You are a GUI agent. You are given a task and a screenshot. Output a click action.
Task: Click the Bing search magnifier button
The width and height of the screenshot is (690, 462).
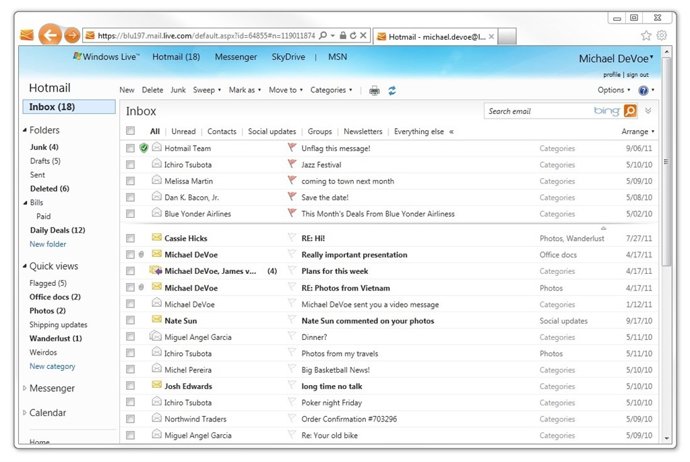click(630, 111)
